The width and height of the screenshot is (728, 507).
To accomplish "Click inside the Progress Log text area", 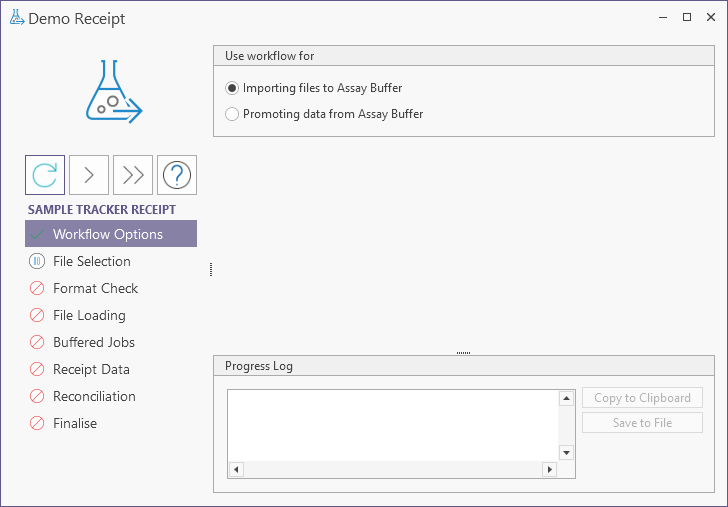I will (x=393, y=425).
